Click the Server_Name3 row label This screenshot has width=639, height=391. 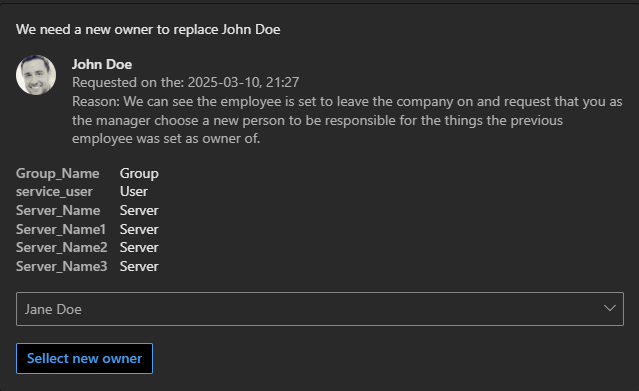coord(62,266)
